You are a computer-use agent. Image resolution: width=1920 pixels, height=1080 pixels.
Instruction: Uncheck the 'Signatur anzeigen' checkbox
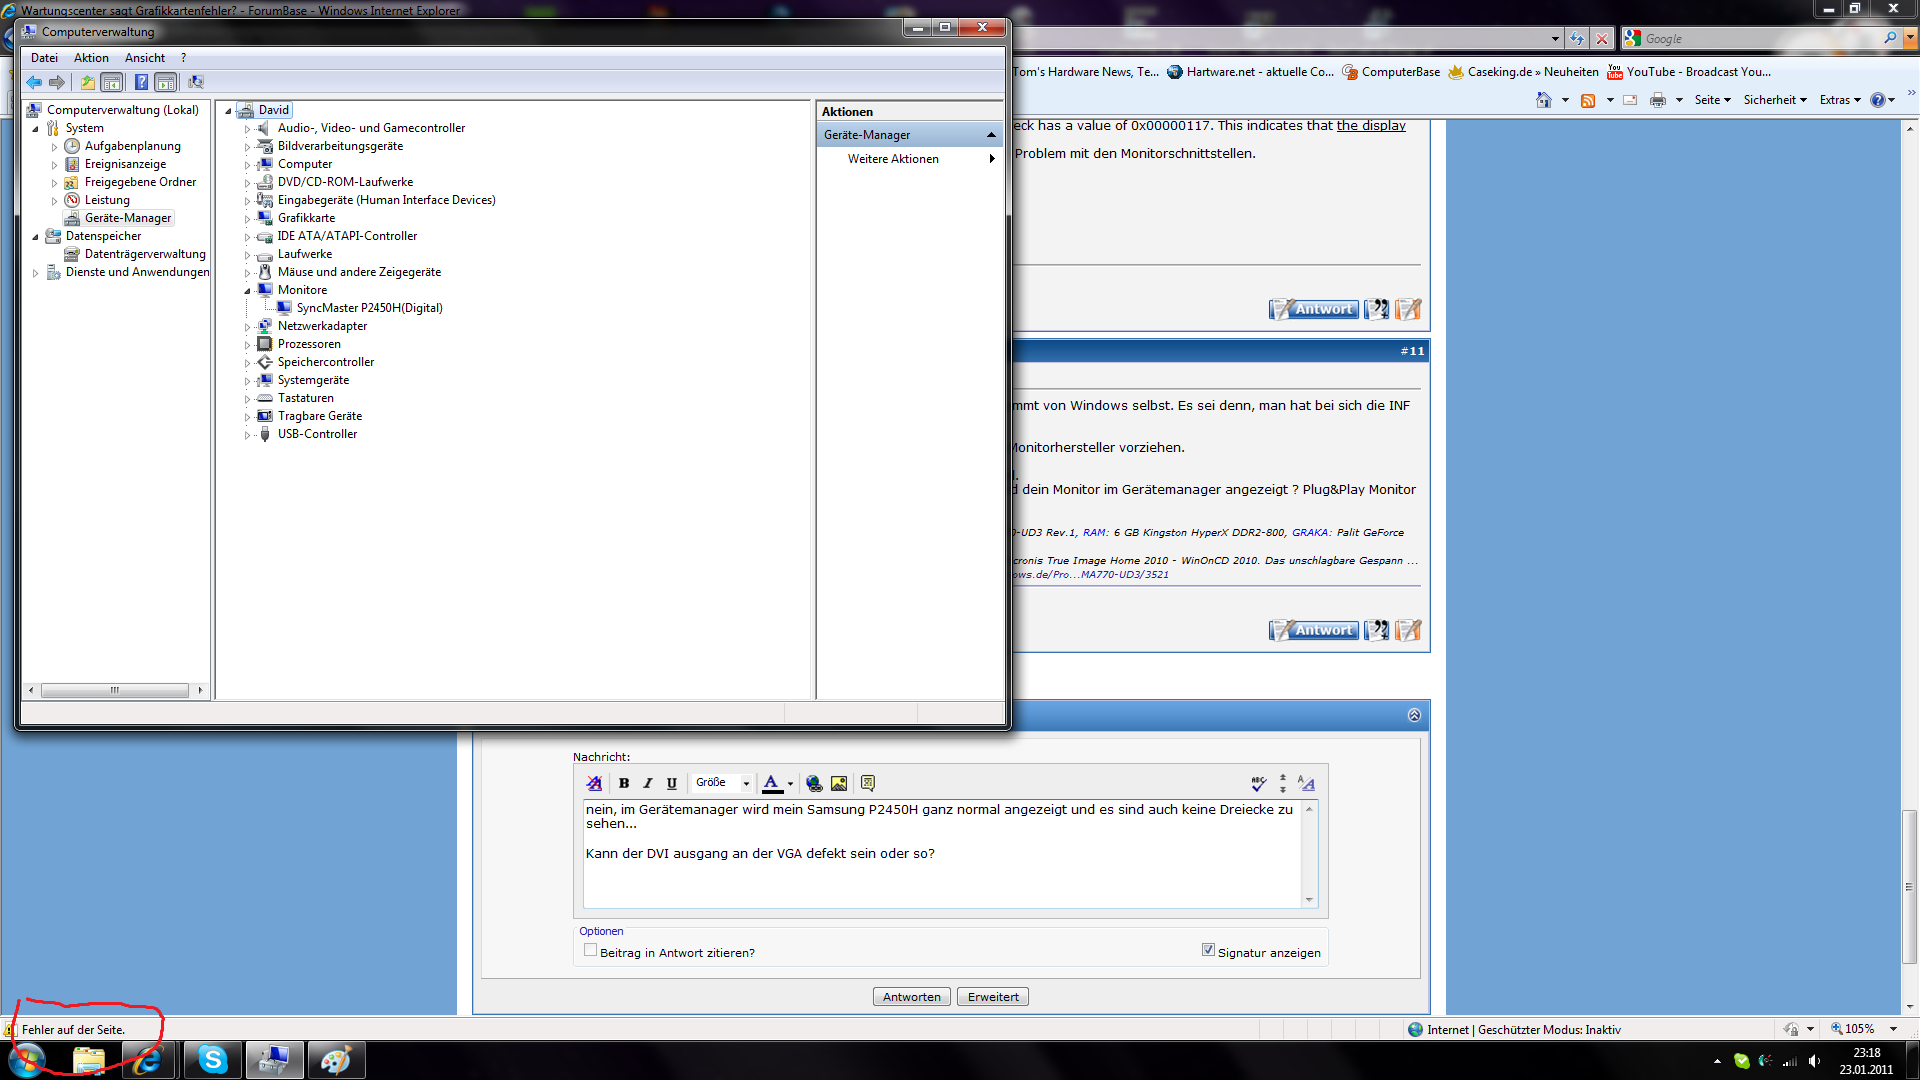coord(1208,950)
